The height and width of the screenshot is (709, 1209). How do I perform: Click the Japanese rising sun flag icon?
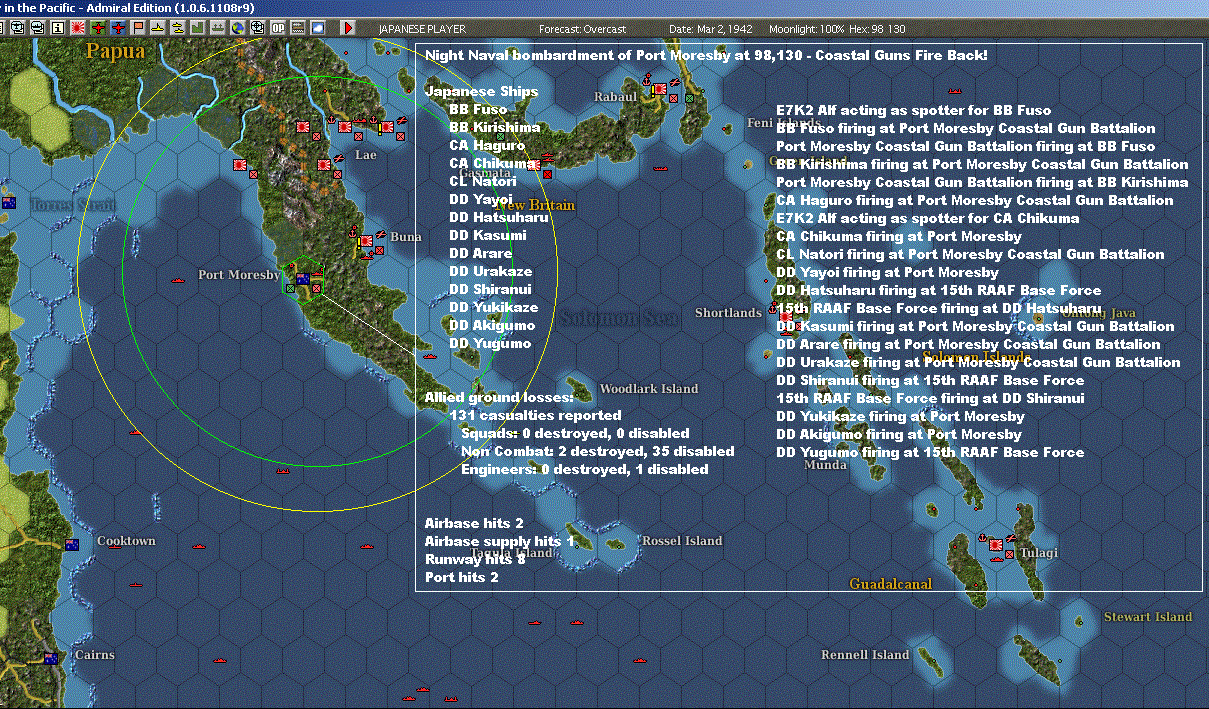(78, 28)
